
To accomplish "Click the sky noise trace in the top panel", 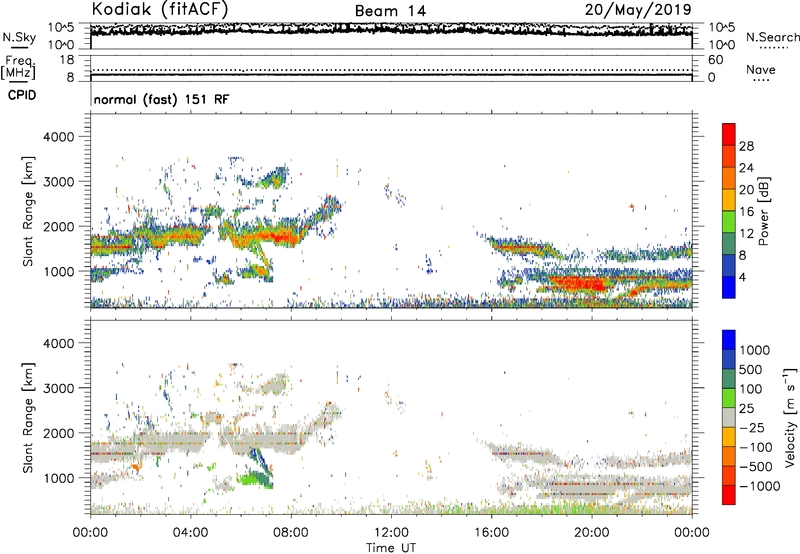I will [391, 30].
